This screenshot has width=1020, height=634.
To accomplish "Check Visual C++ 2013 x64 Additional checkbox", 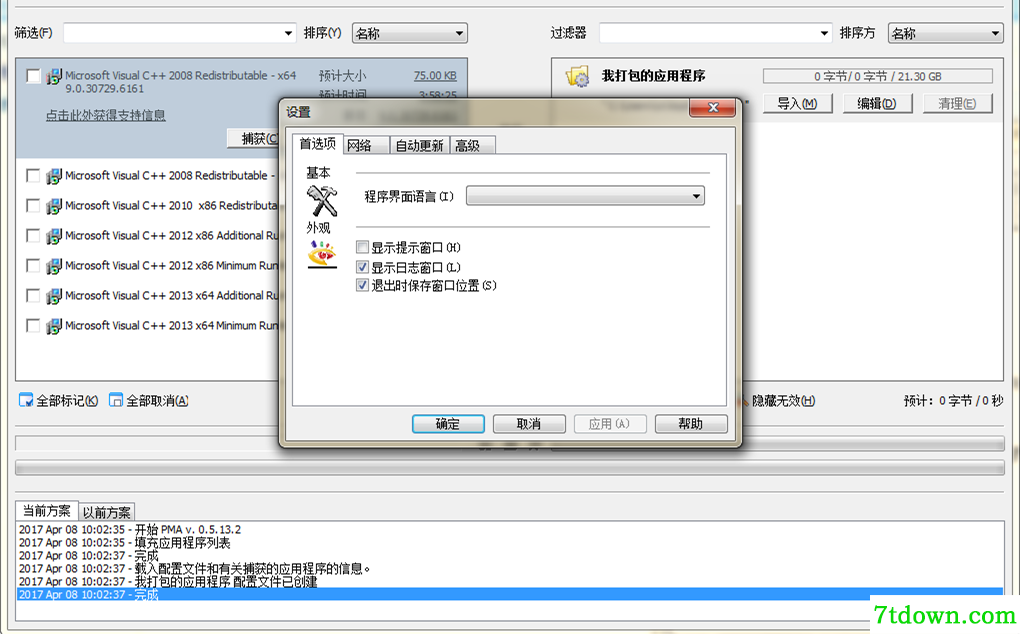I will [x=33, y=295].
